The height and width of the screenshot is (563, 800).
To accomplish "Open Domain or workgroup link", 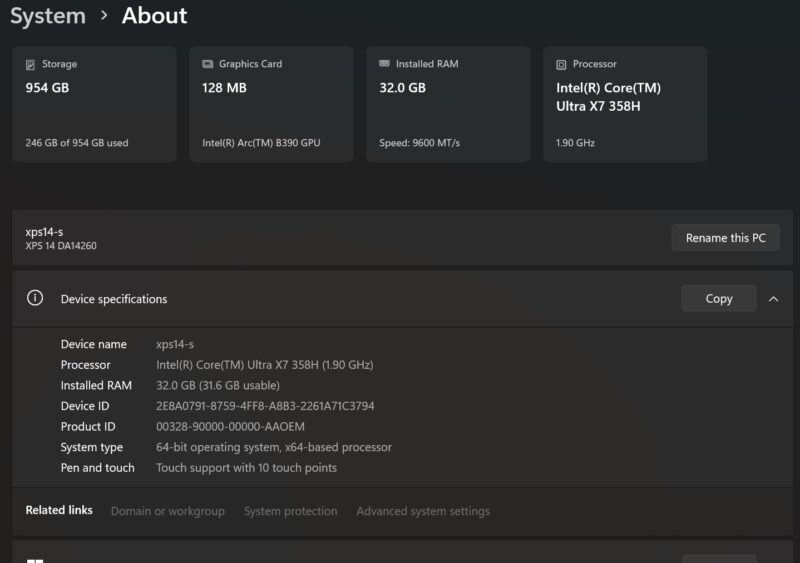I will tap(168, 511).
